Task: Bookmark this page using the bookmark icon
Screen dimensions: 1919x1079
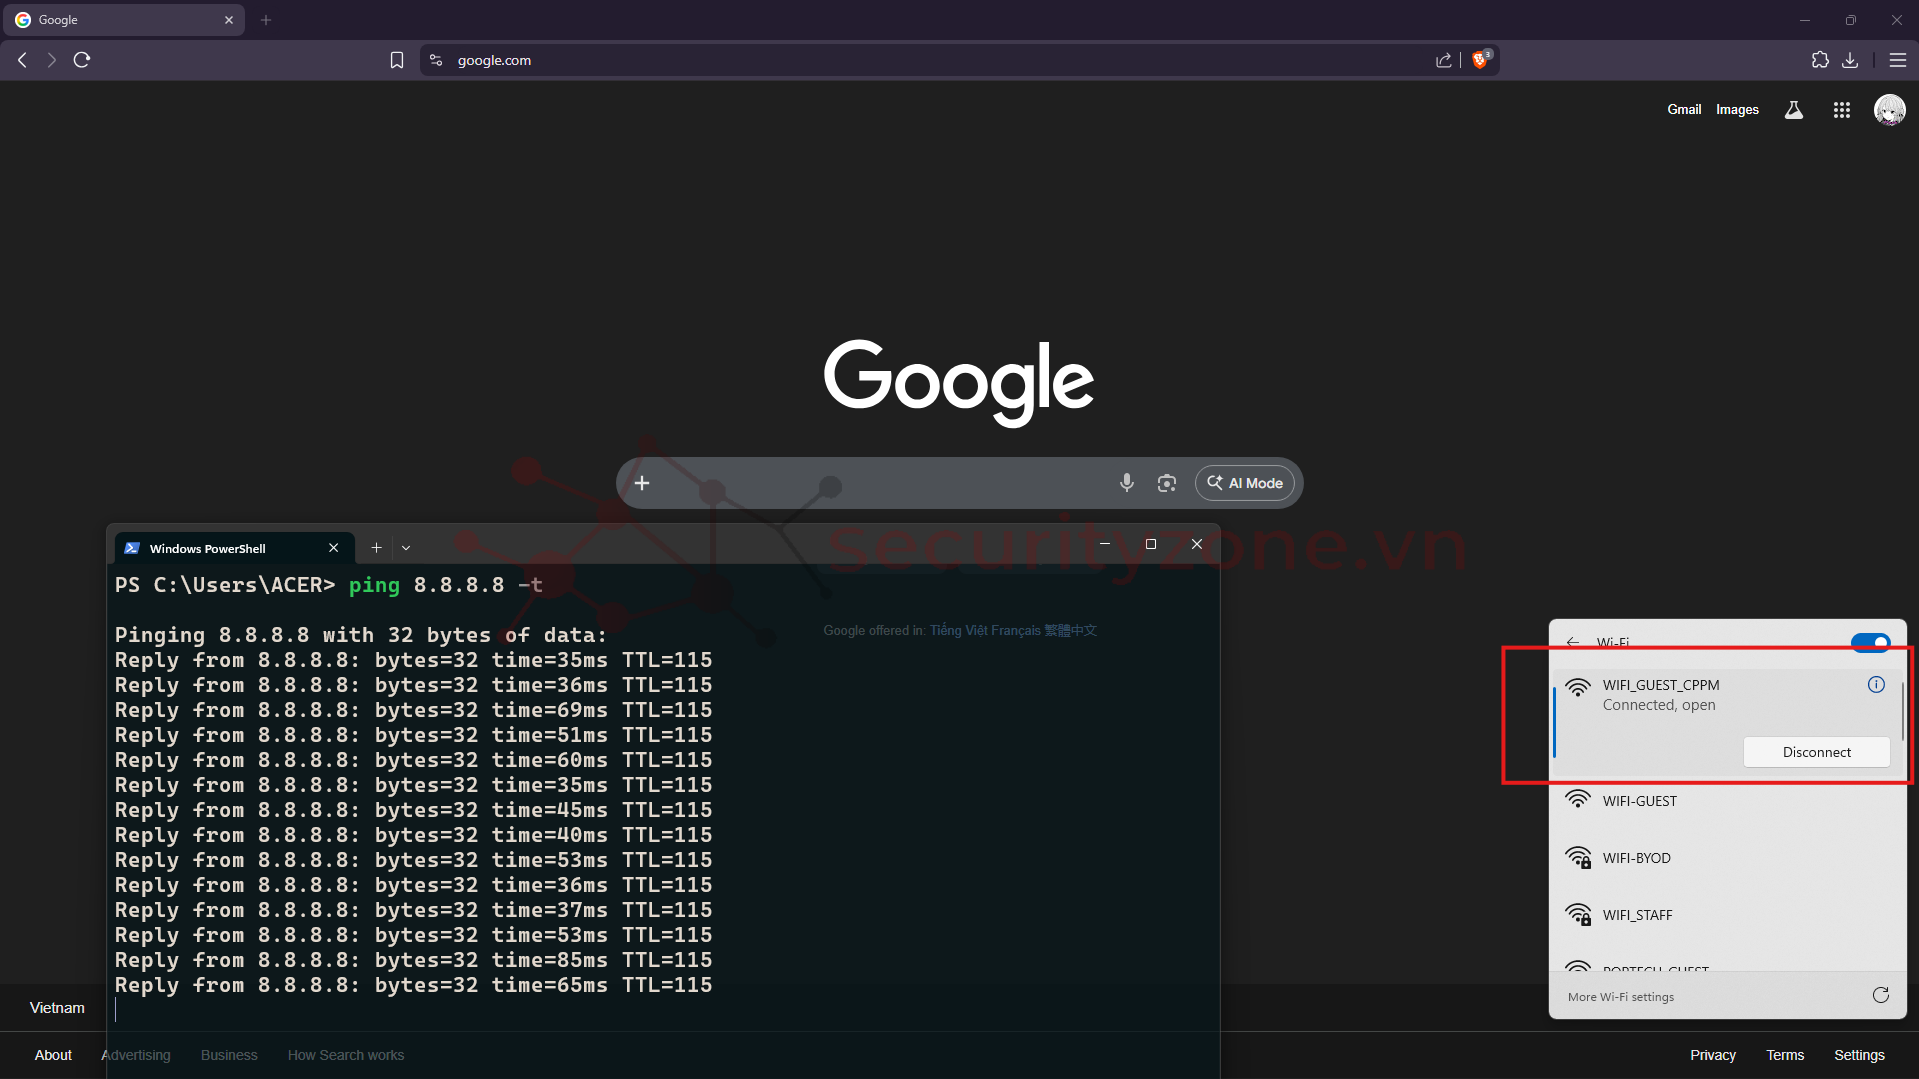Action: [x=397, y=60]
